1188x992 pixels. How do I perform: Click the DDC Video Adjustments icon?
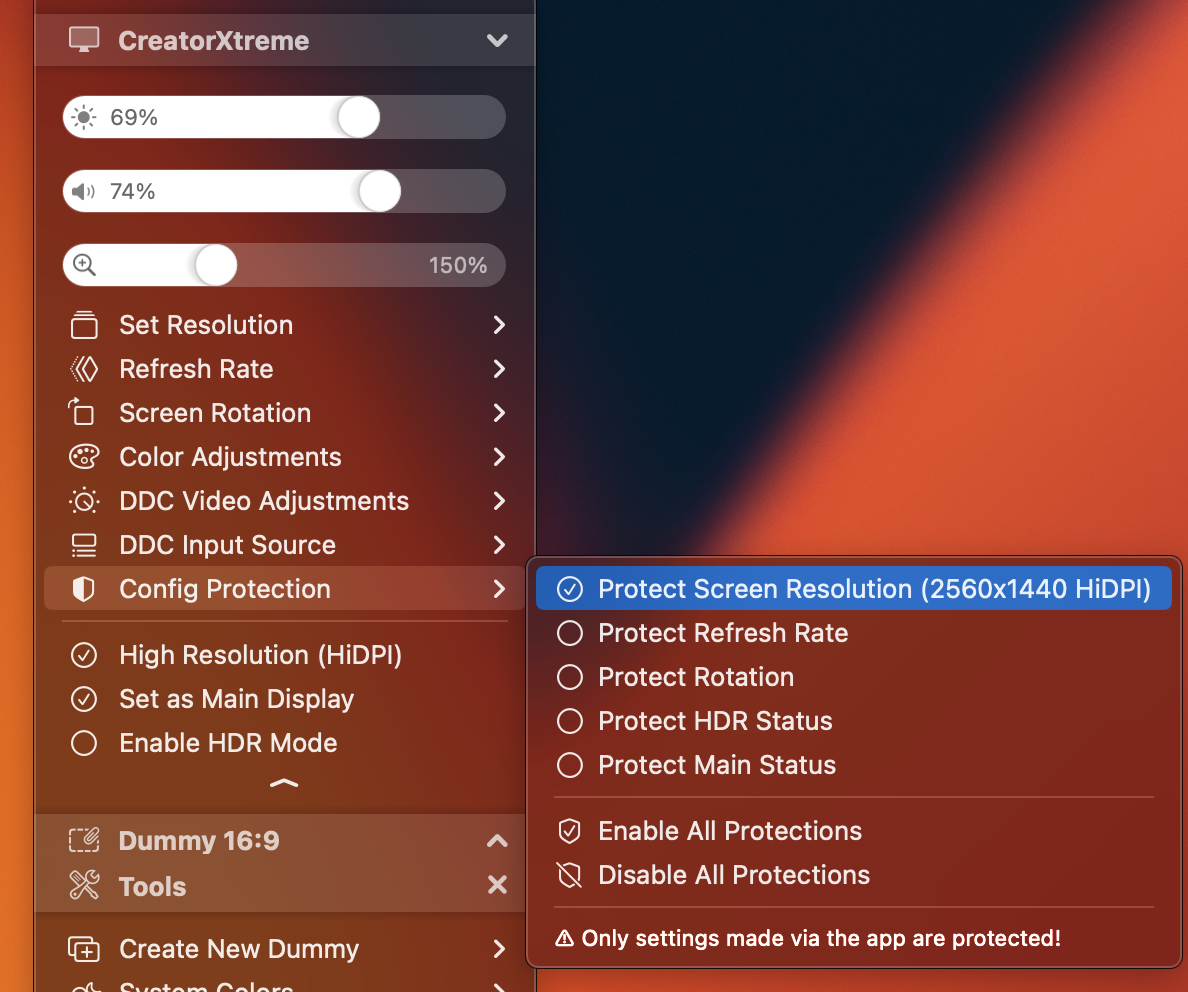[85, 500]
